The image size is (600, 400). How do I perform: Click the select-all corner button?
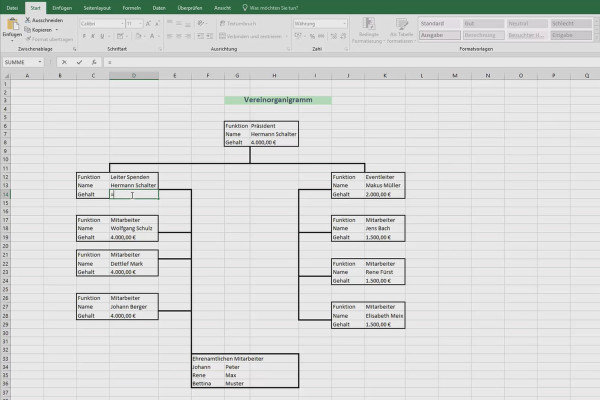(x=5, y=76)
